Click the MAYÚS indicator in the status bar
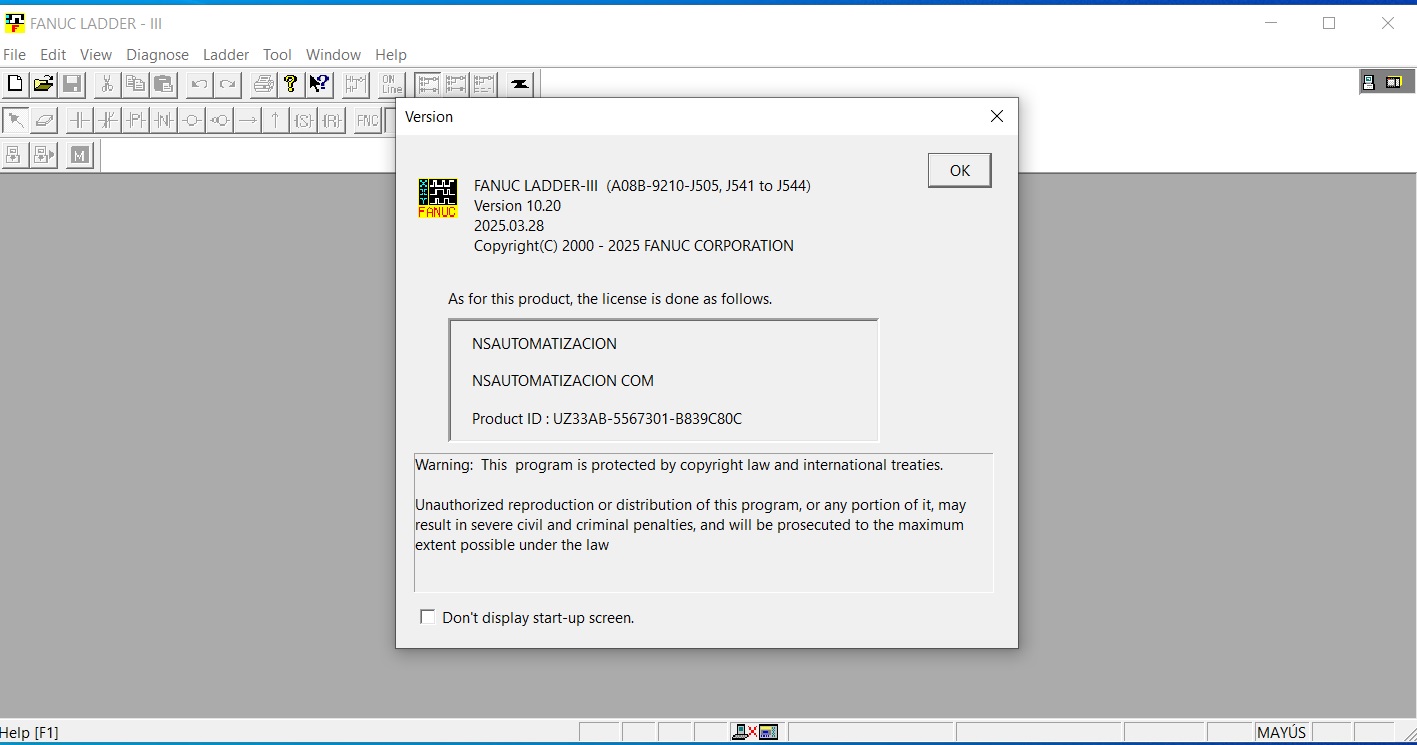 click(1281, 732)
